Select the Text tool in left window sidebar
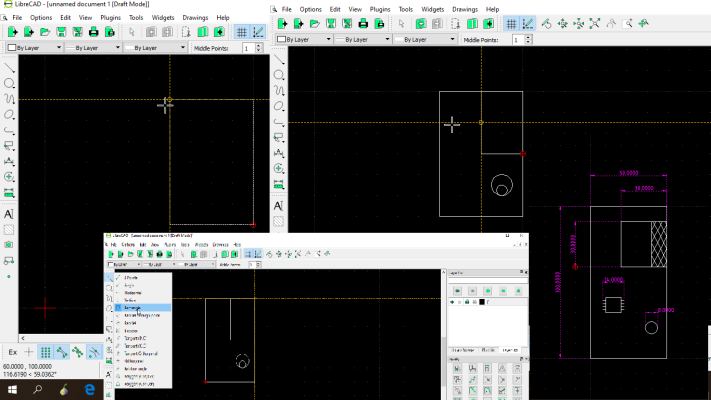 point(9,214)
